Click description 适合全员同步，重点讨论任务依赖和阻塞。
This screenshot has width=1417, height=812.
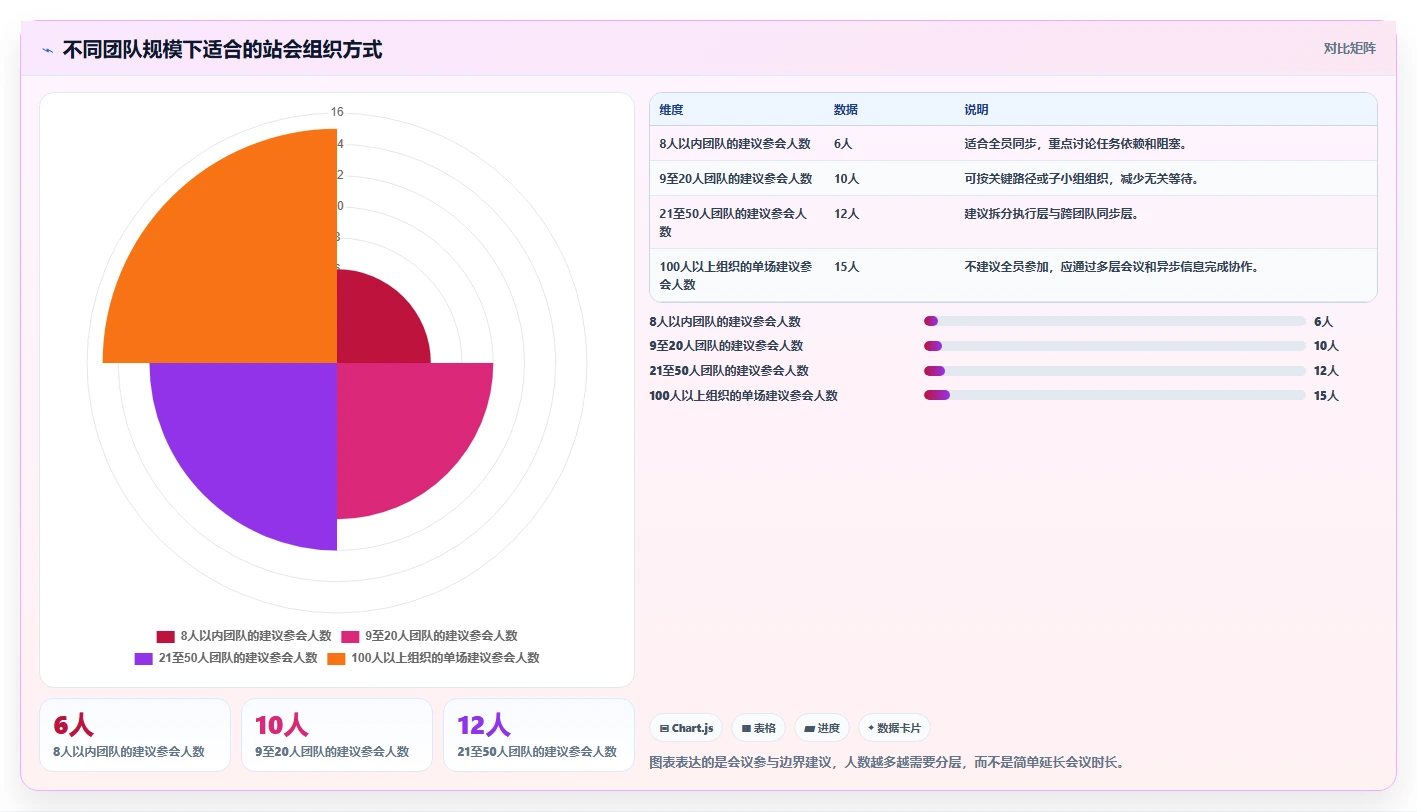coord(1075,144)
